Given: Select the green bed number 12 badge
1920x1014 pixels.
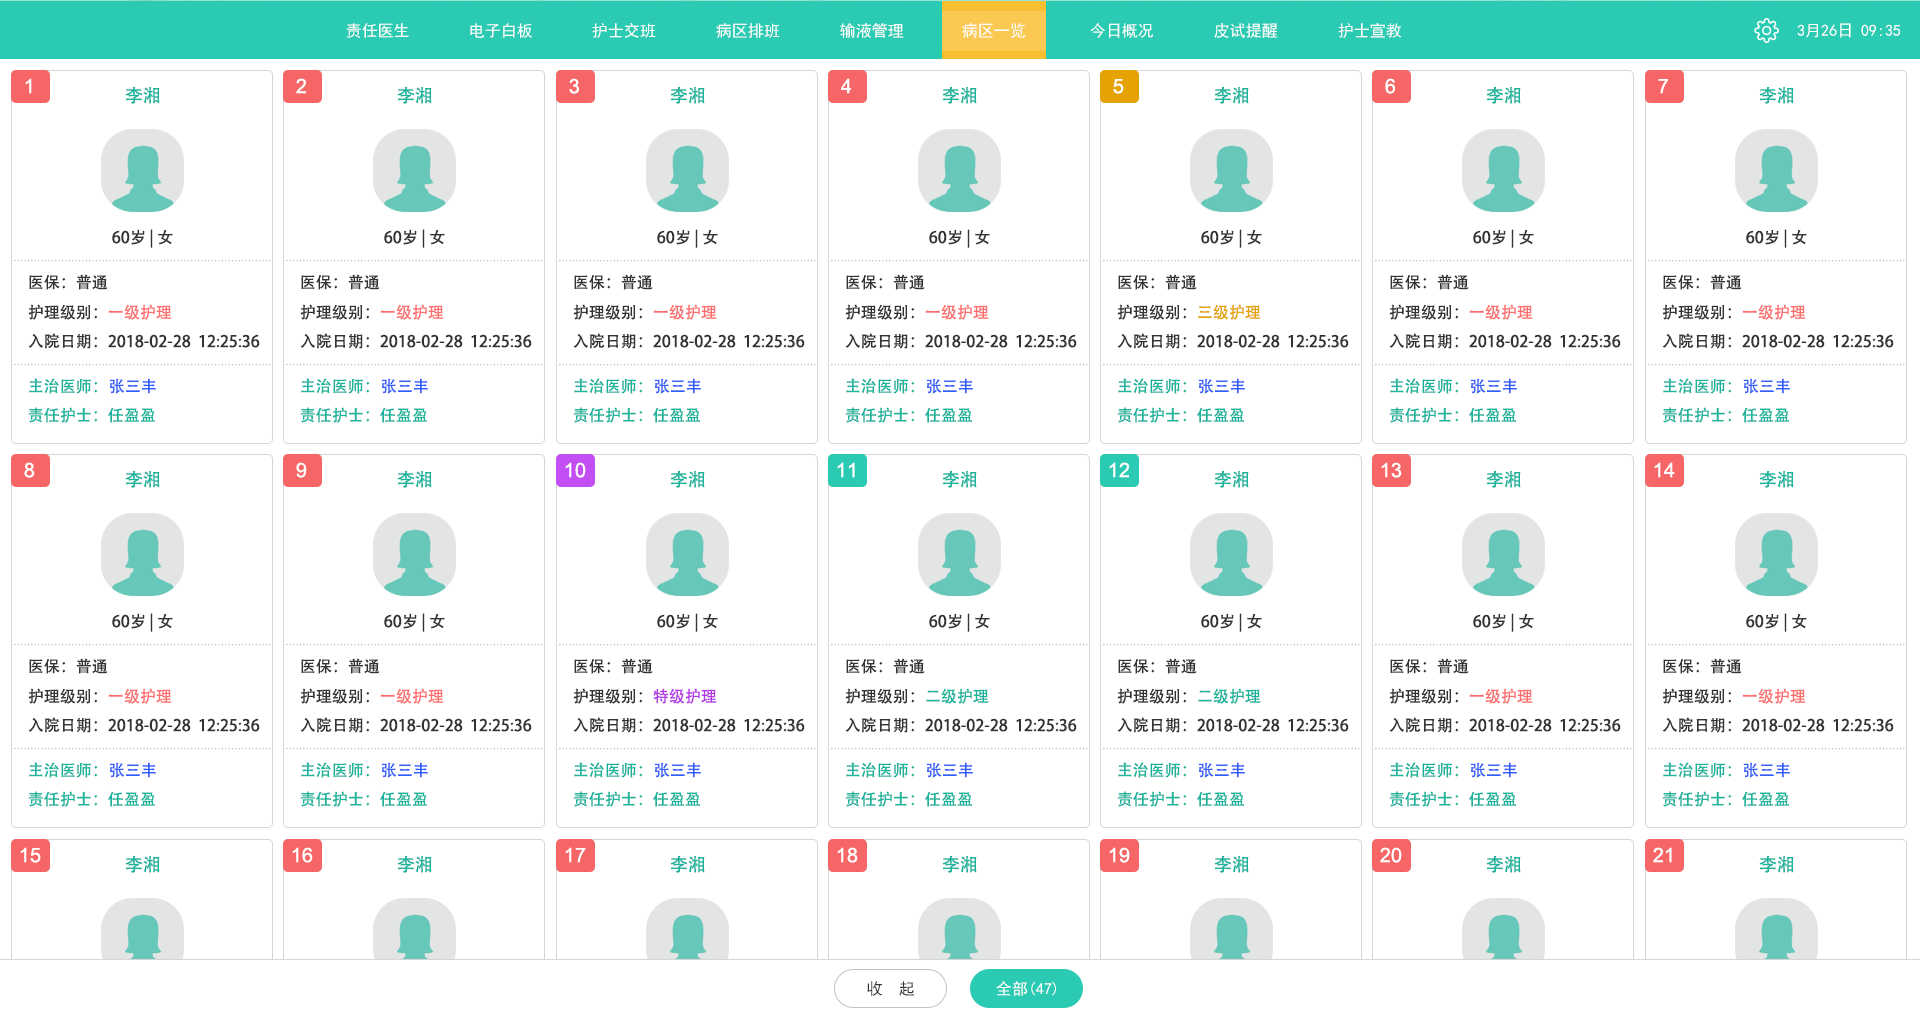Looking at the screenshot, I should tap(1119, 470).
